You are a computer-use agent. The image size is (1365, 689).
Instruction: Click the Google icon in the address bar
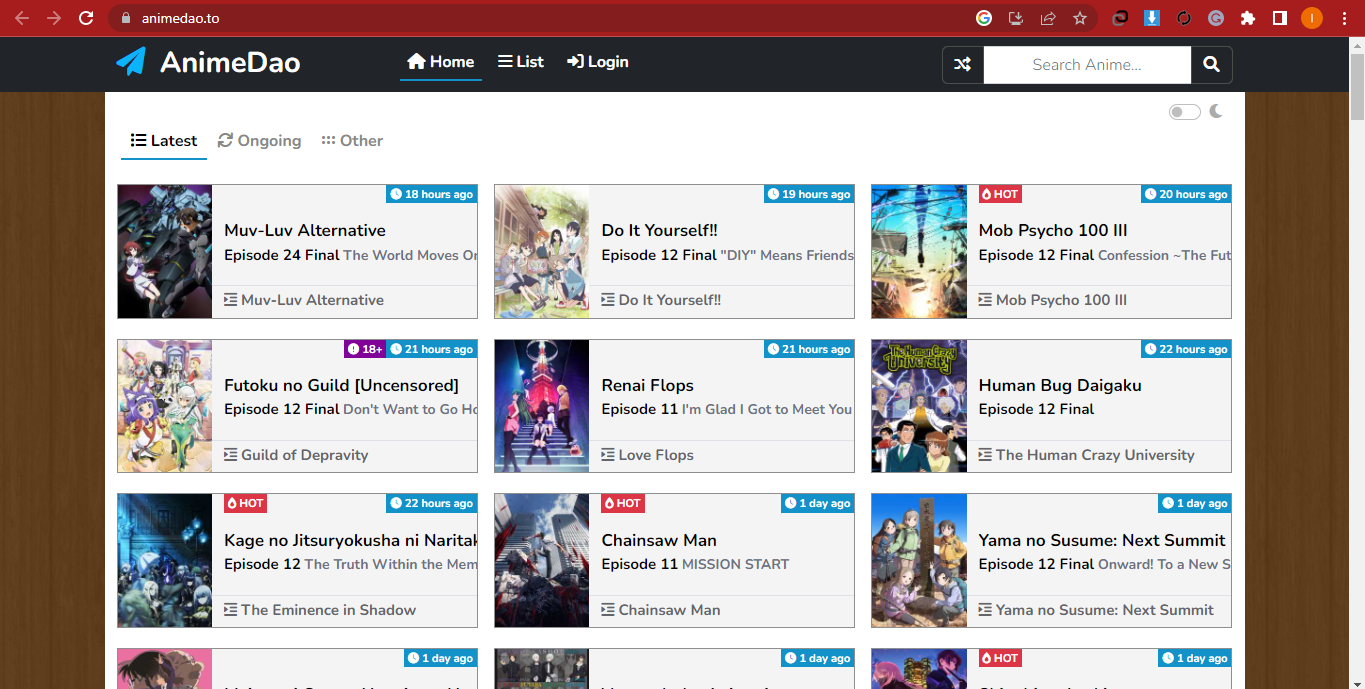coord(984,18)
